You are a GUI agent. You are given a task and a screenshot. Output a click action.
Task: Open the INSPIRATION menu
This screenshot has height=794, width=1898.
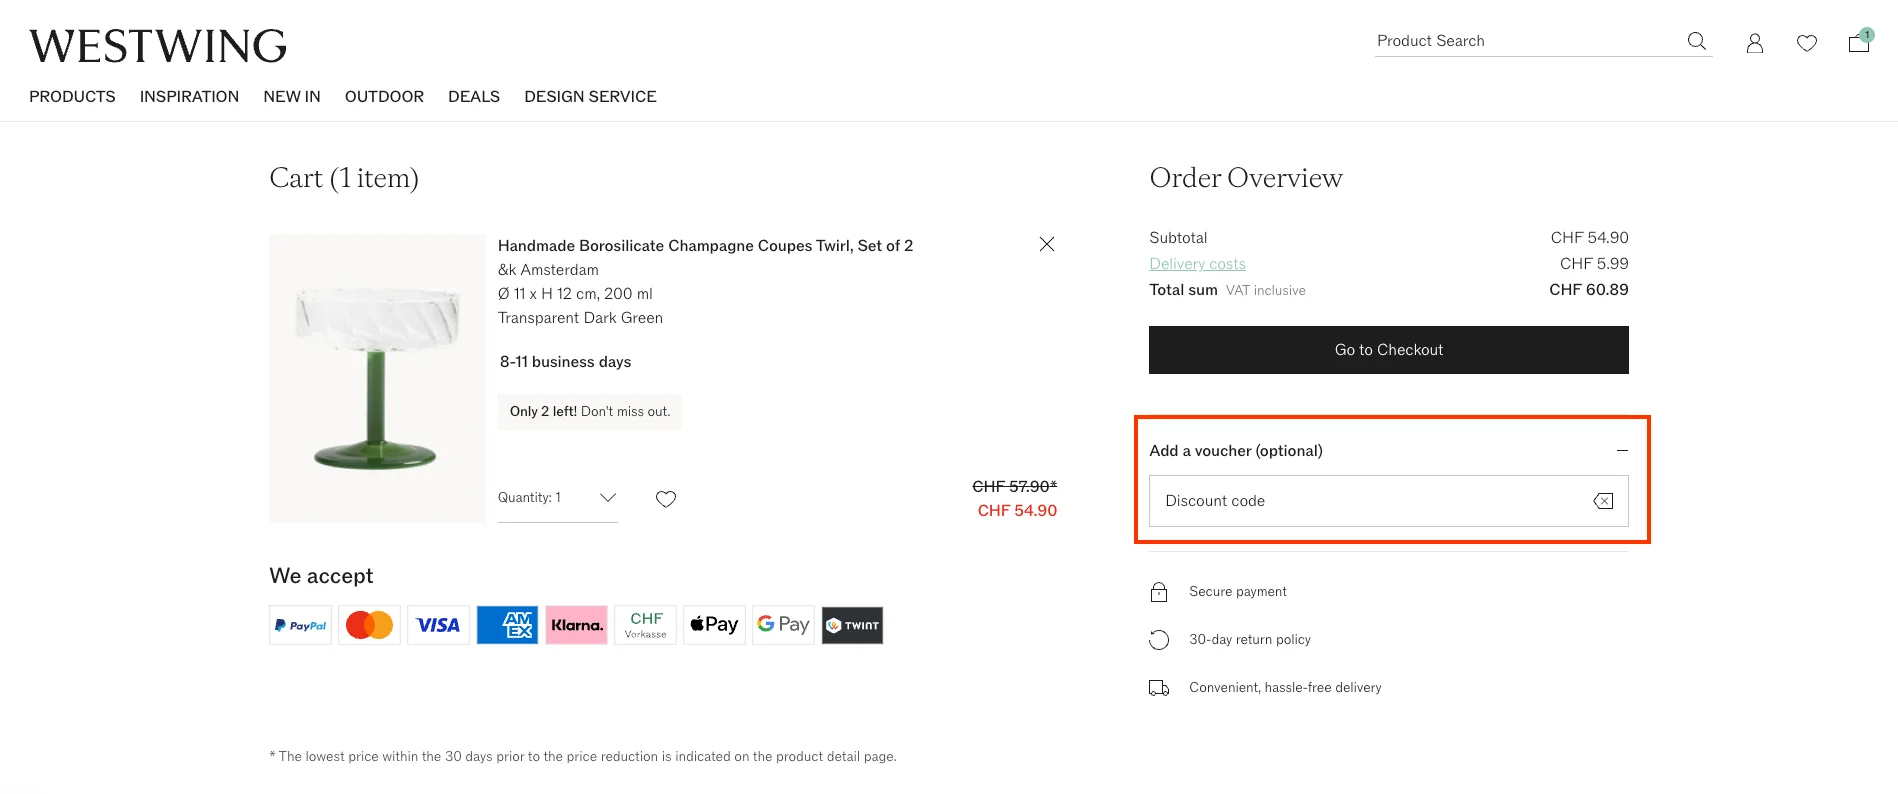pos(189,97)
